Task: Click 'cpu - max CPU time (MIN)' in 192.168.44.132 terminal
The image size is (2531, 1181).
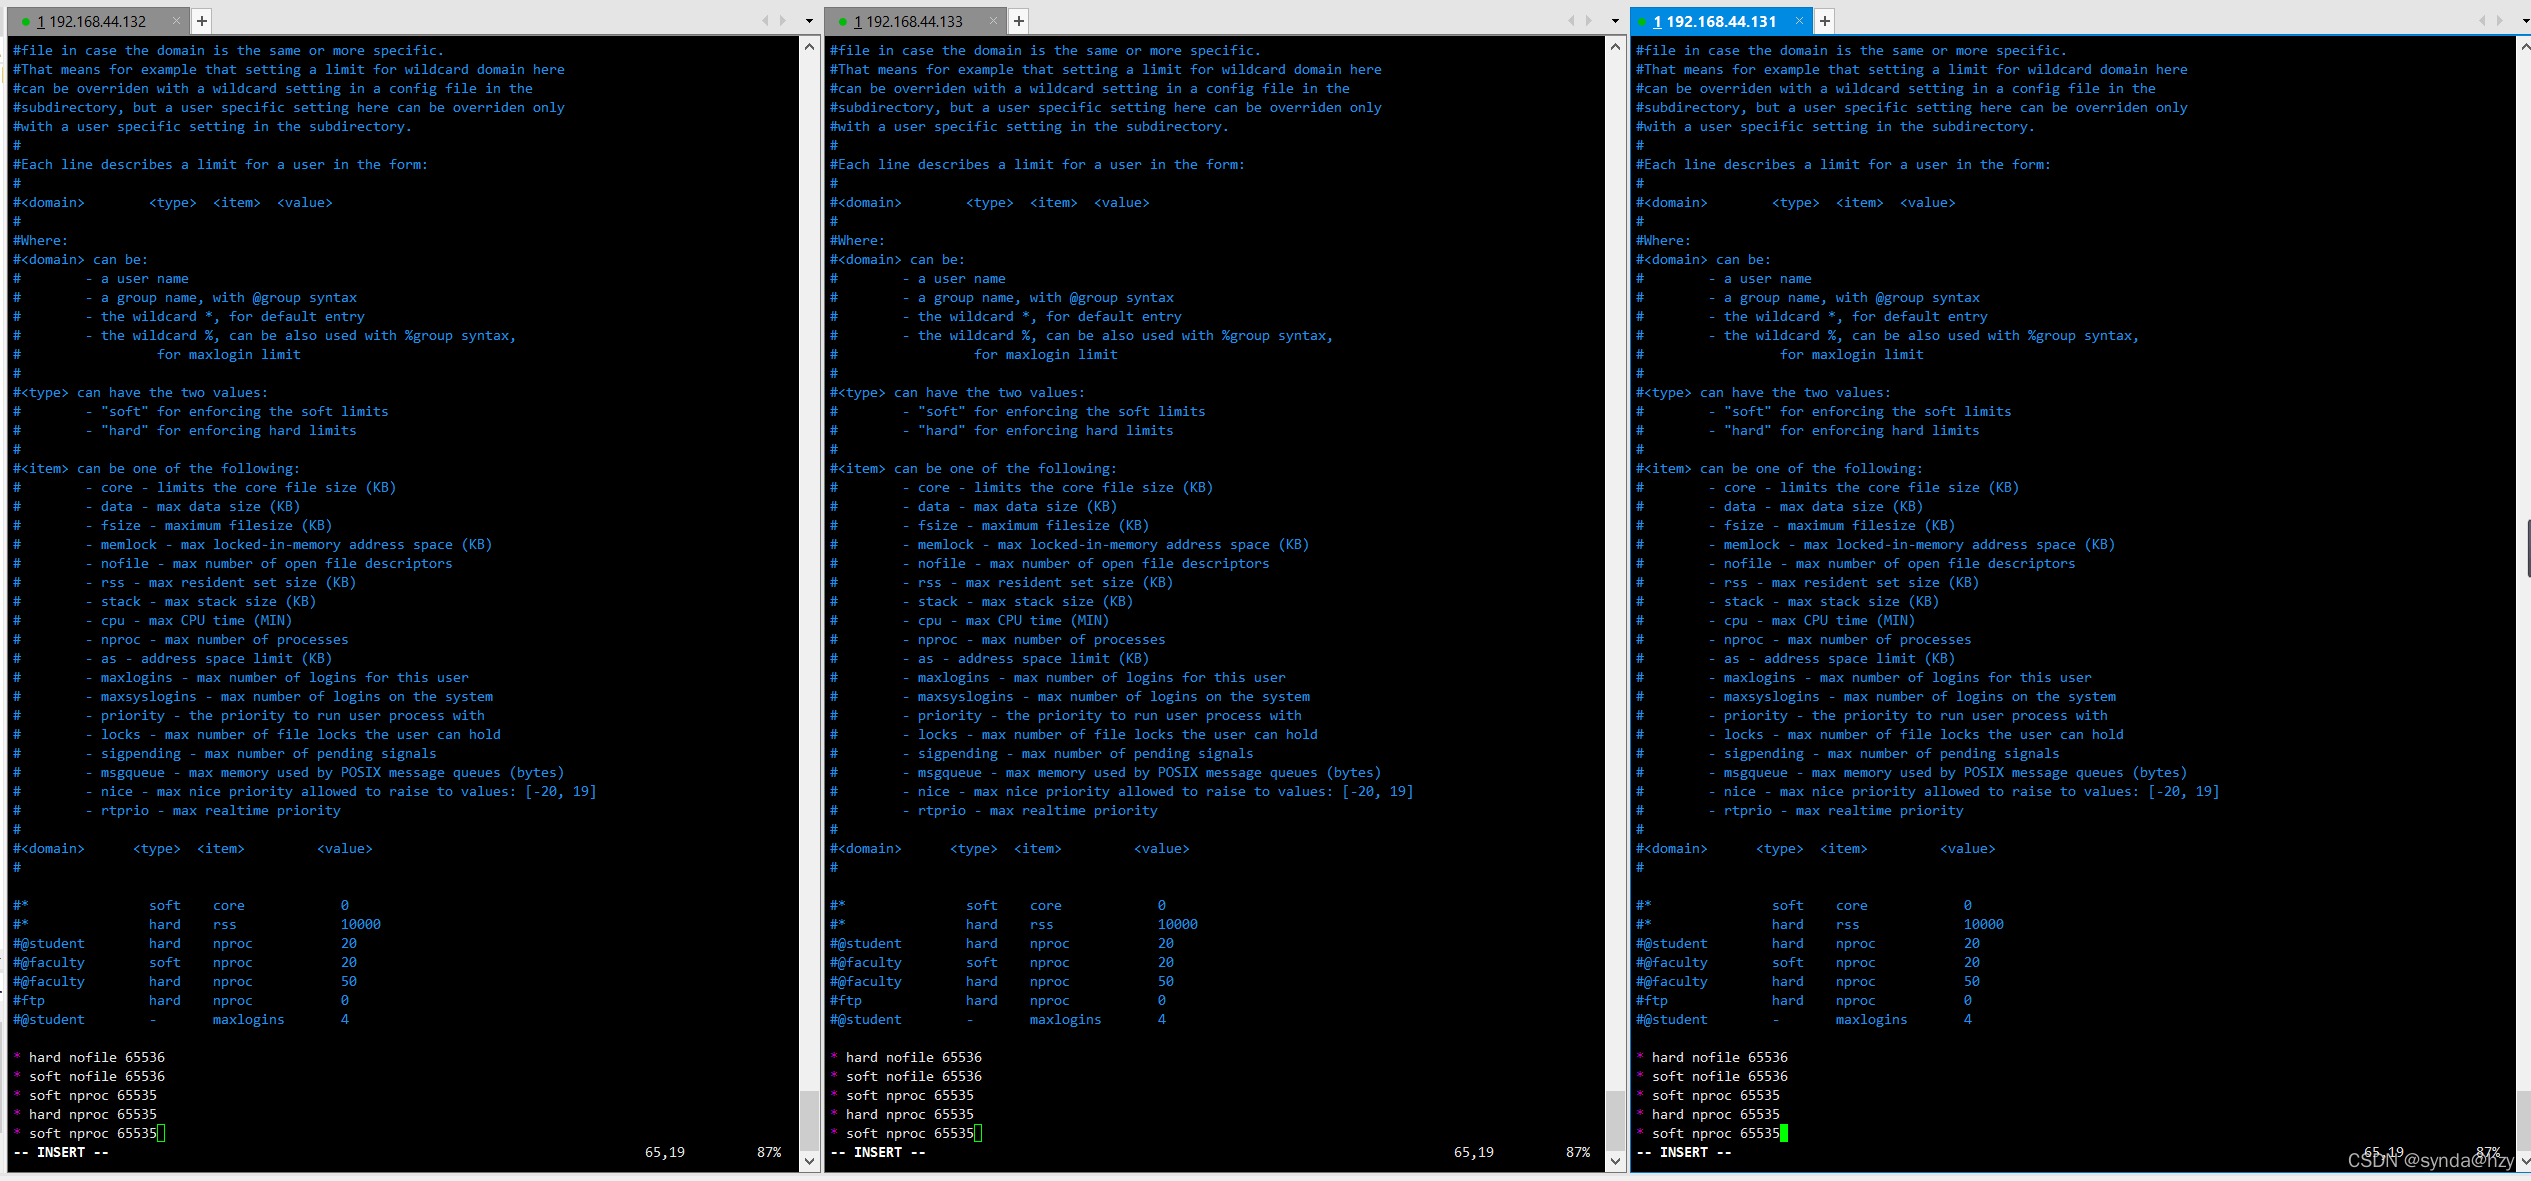Action: 196,620
